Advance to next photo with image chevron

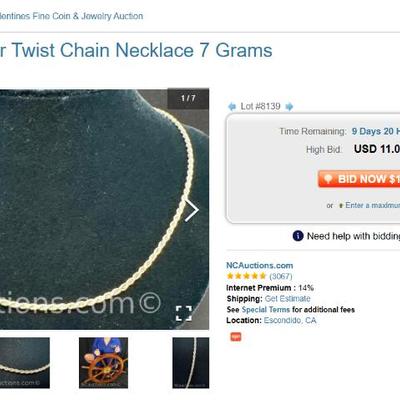(x=192, y=210)
